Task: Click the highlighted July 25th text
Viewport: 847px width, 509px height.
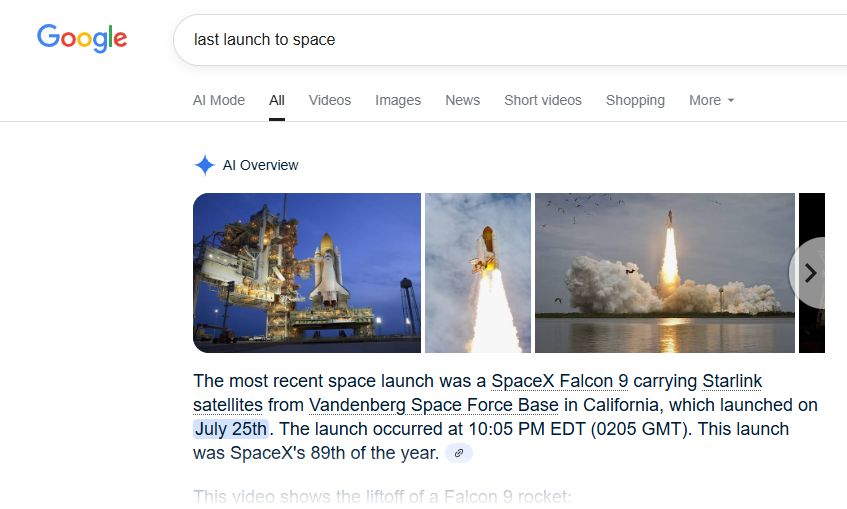Action: (x=231, y=429)
